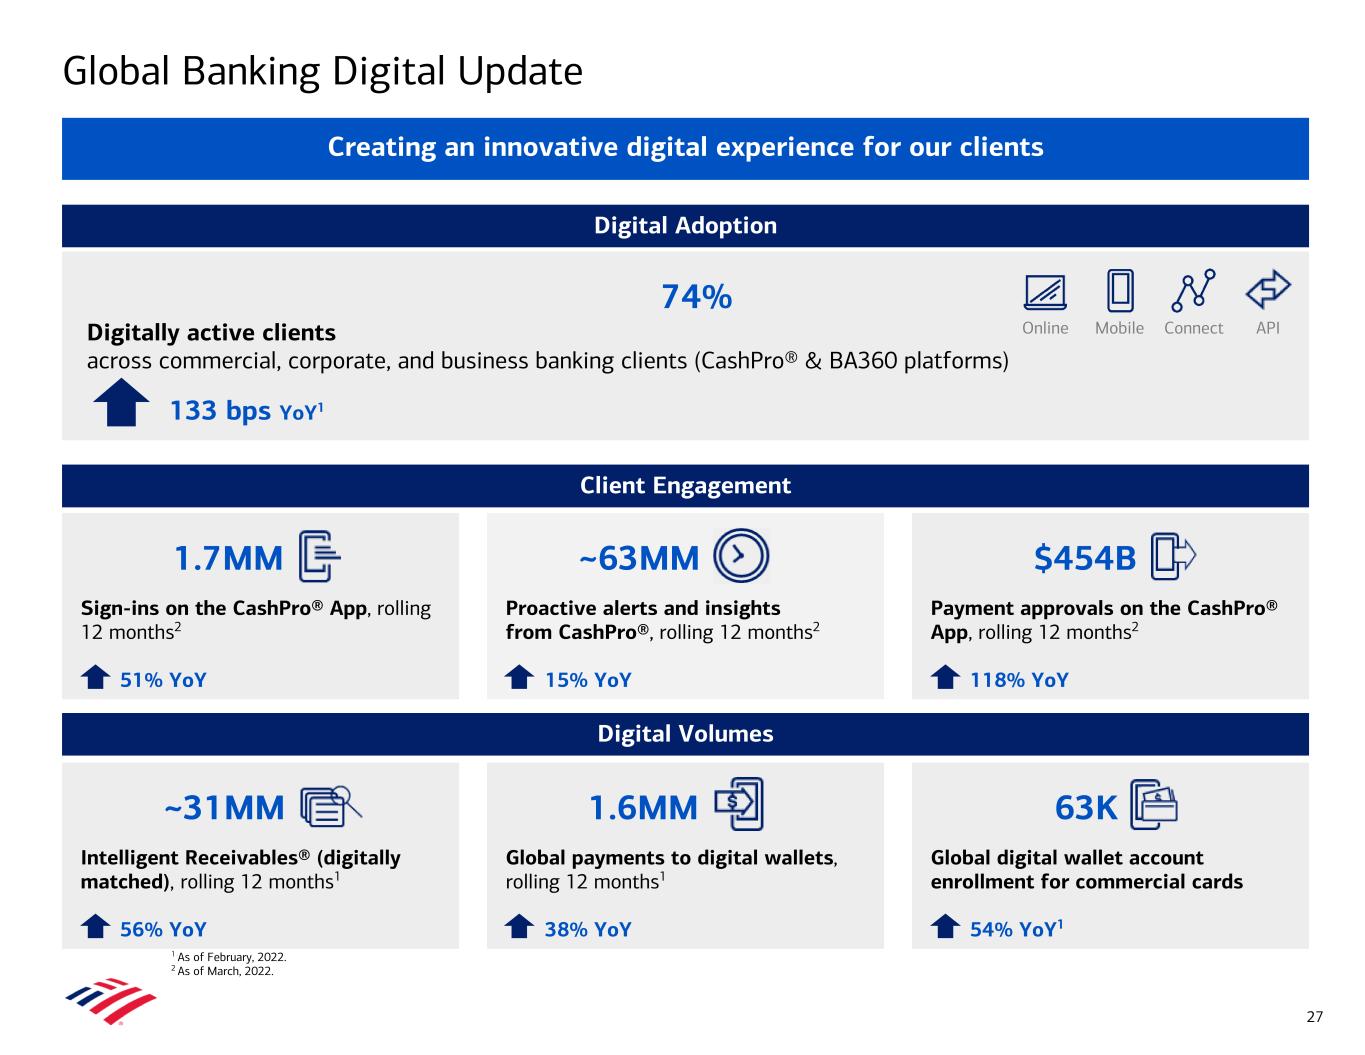The height and width of the screenshot is (1055, 1365).
Task: Click the dollar phone icon beside 1.6MM
Action: click(739, 804)
